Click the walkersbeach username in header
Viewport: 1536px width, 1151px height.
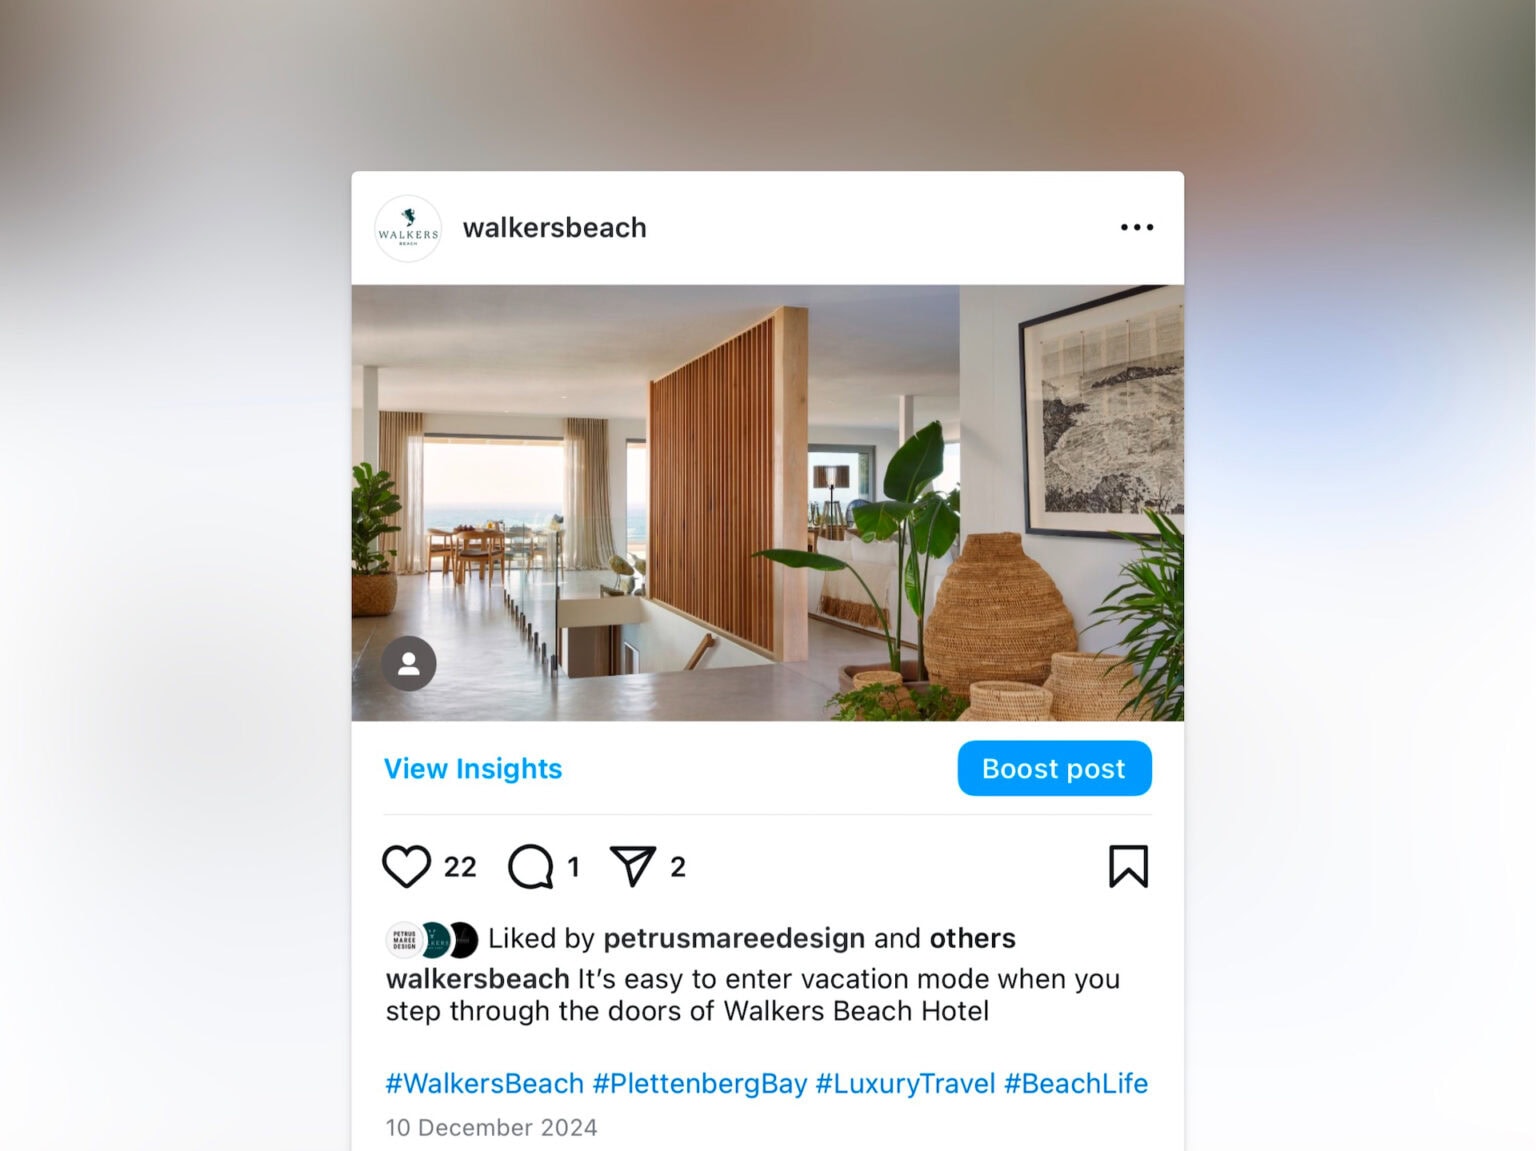(554, 228)
